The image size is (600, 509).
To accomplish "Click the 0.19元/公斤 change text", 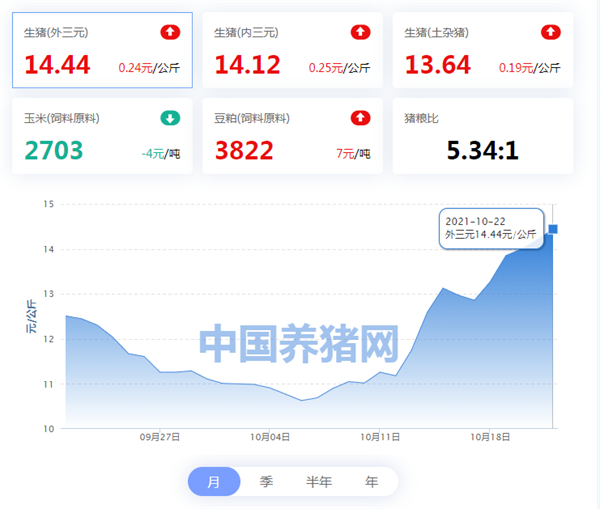I will [529, 68].
